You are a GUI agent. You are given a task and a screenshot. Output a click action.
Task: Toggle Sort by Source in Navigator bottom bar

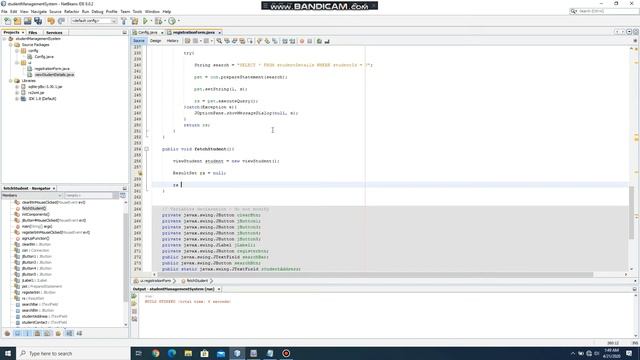[x=79, y=333]
